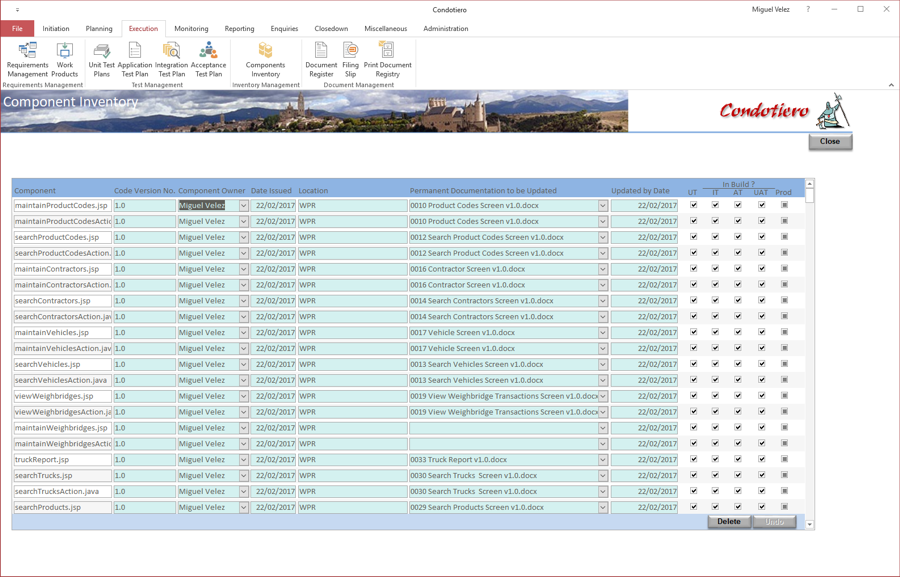This screenshot has width=900, height=577.
Task: Switch to the Monitoring tab
Action: [x=191, y=29]
